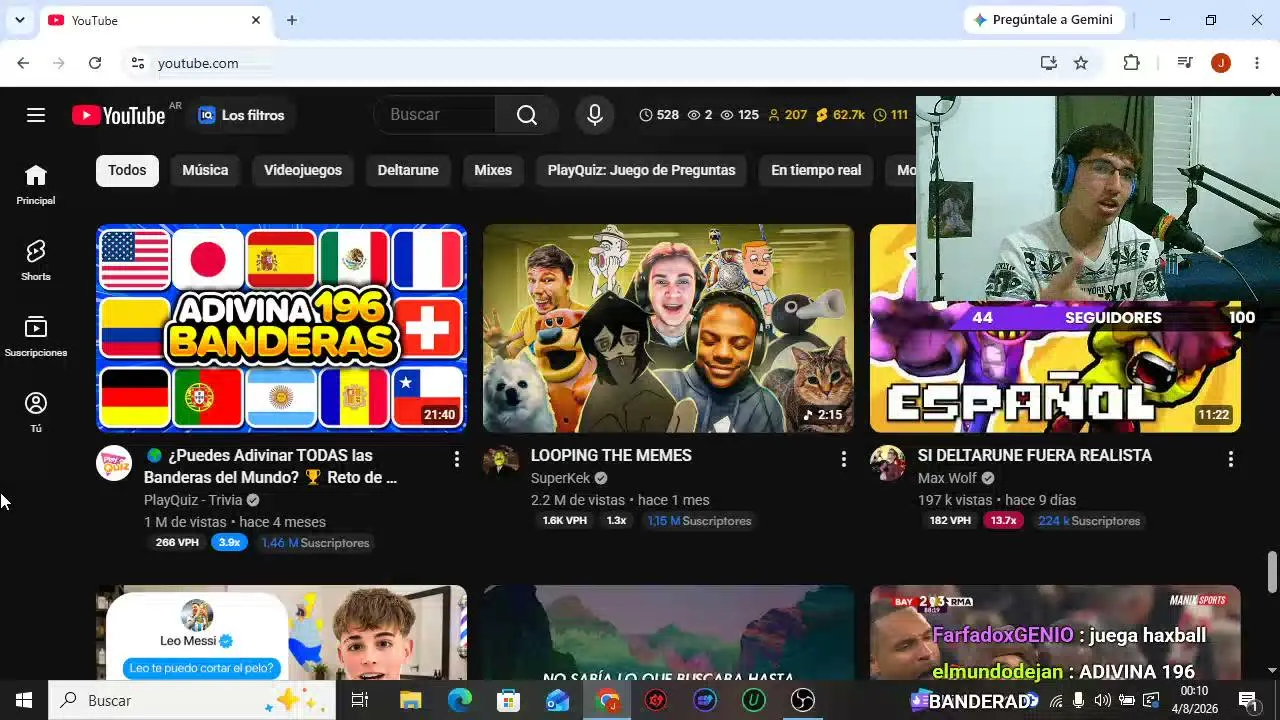Open more options for SI DELTARUNE FUERA REALISTA

(x=1231, y=459)
